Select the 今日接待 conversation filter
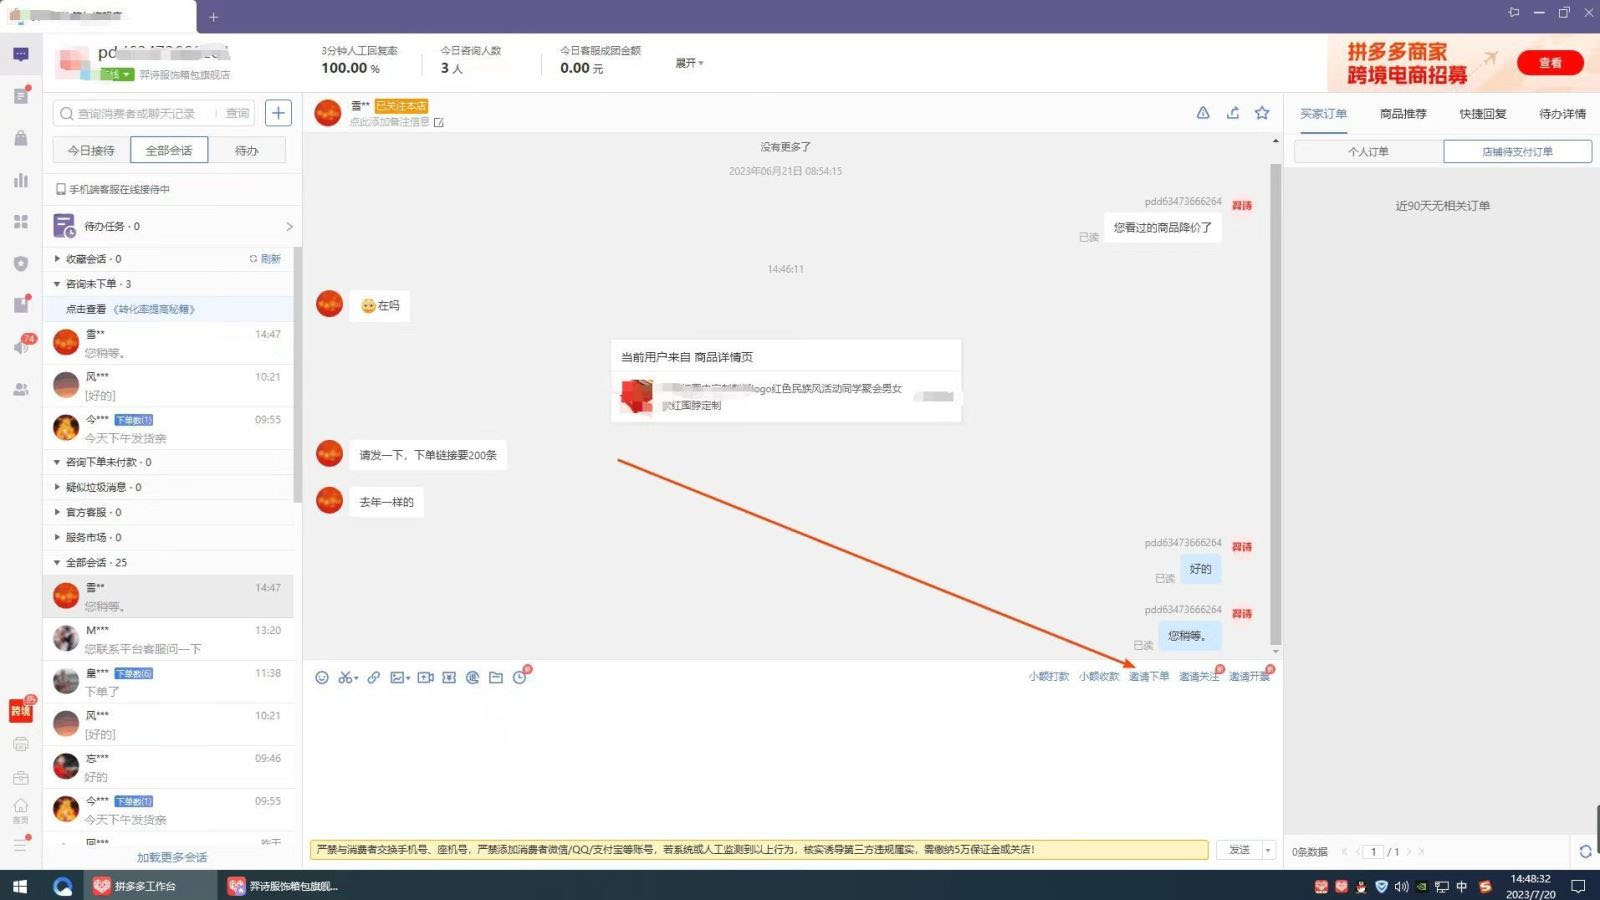Image resolution: width=1600 pixels, height=900 pixels. coord(91,150)
